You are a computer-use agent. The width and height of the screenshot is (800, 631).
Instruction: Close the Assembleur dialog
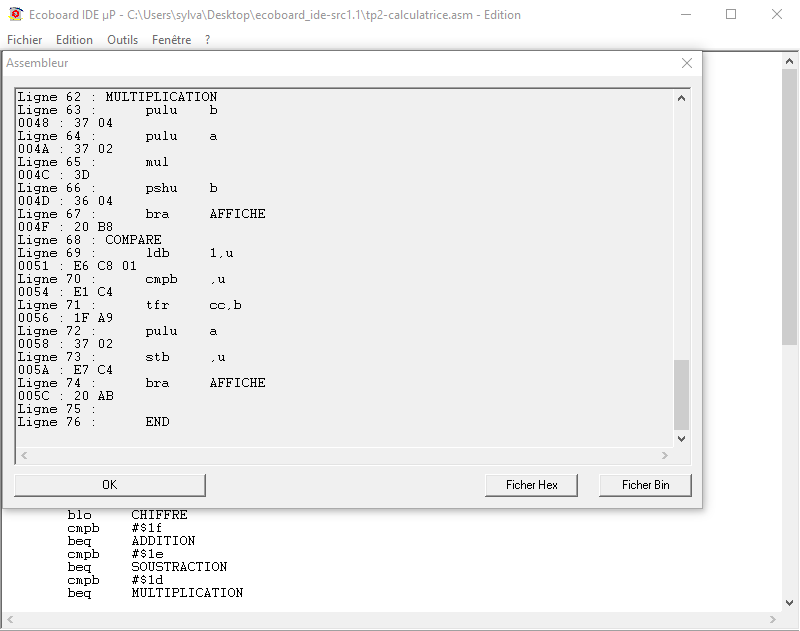pos(687,63)
